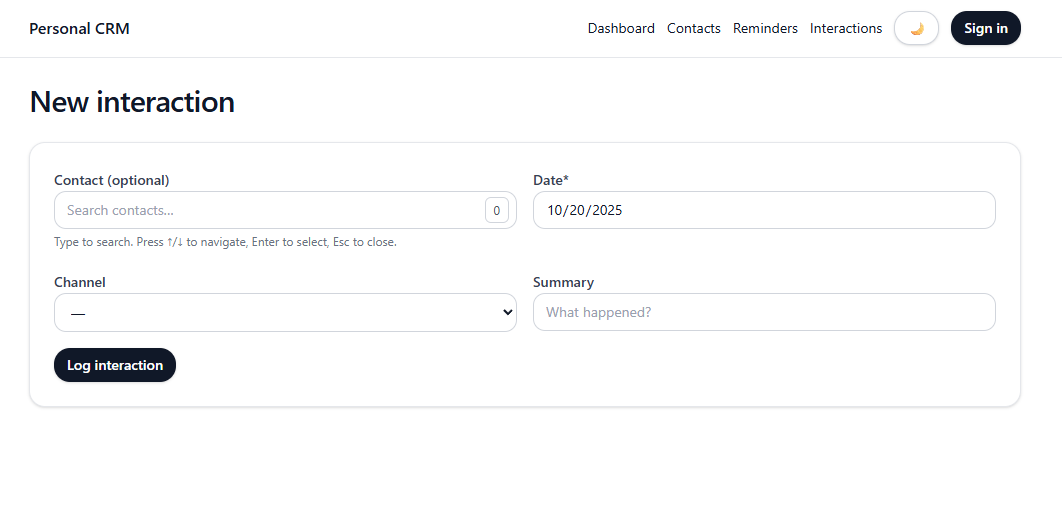The height and width of the screenshot is (529, 1062).
Task: Open the Dashboard page
Action: 621,28
